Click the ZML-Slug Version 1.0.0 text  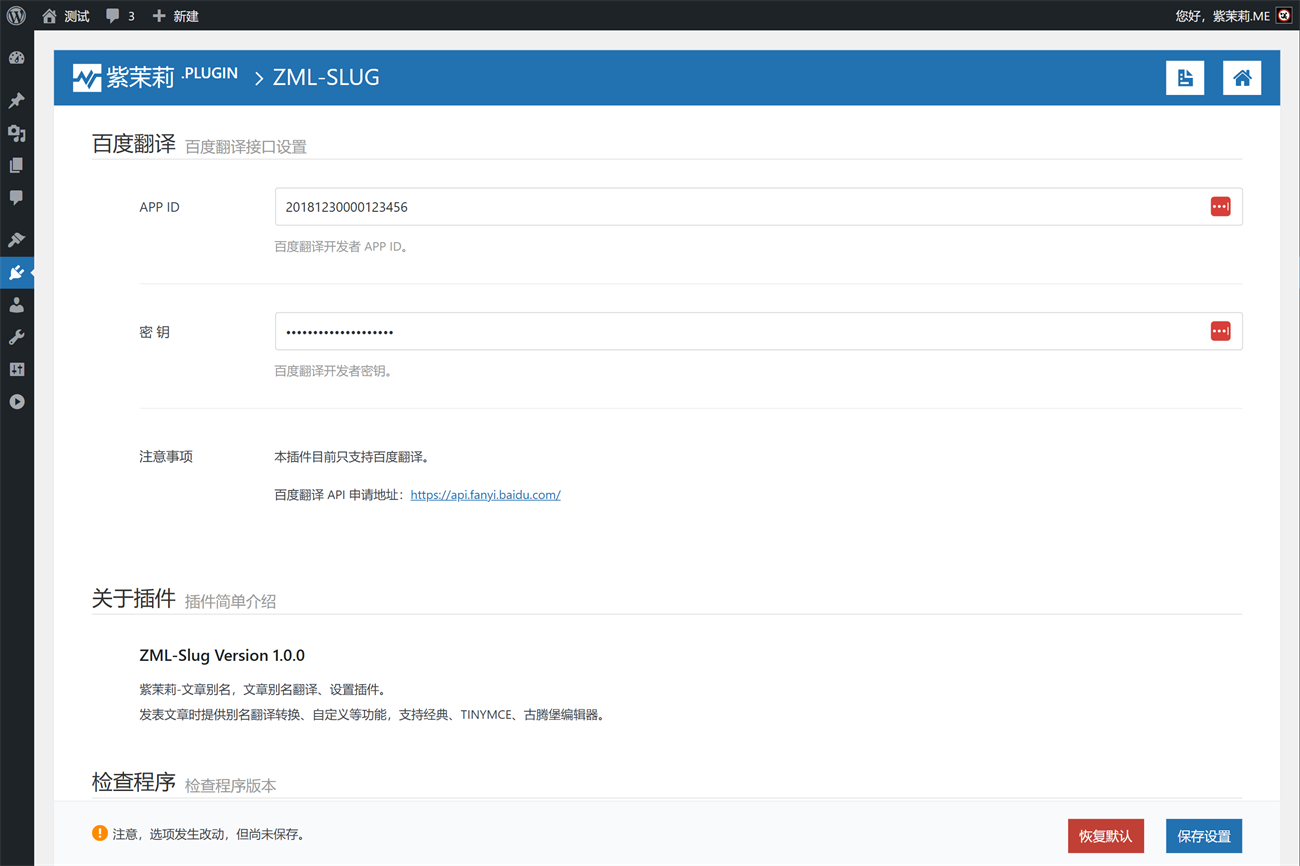[x=222, y=656]
